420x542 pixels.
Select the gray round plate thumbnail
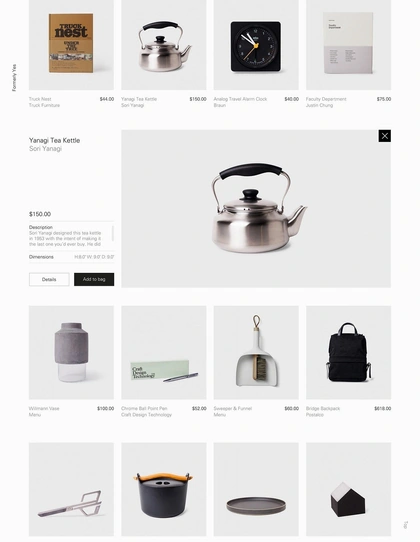click(x=256, y=489)
